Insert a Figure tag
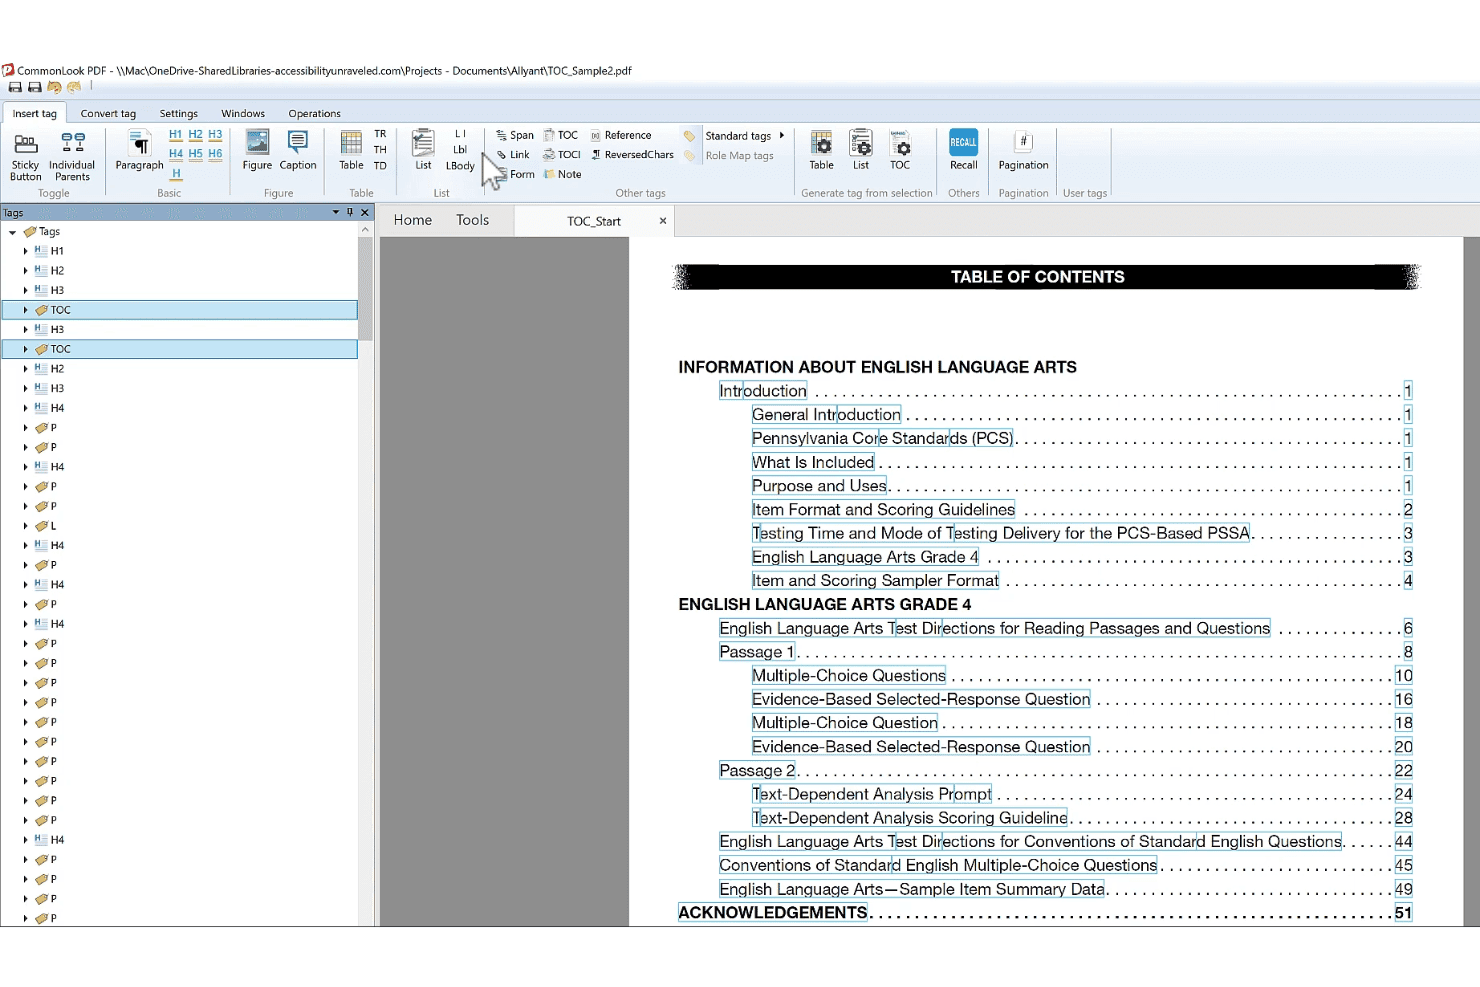The image size is (1480, 987). pos(257,150)
